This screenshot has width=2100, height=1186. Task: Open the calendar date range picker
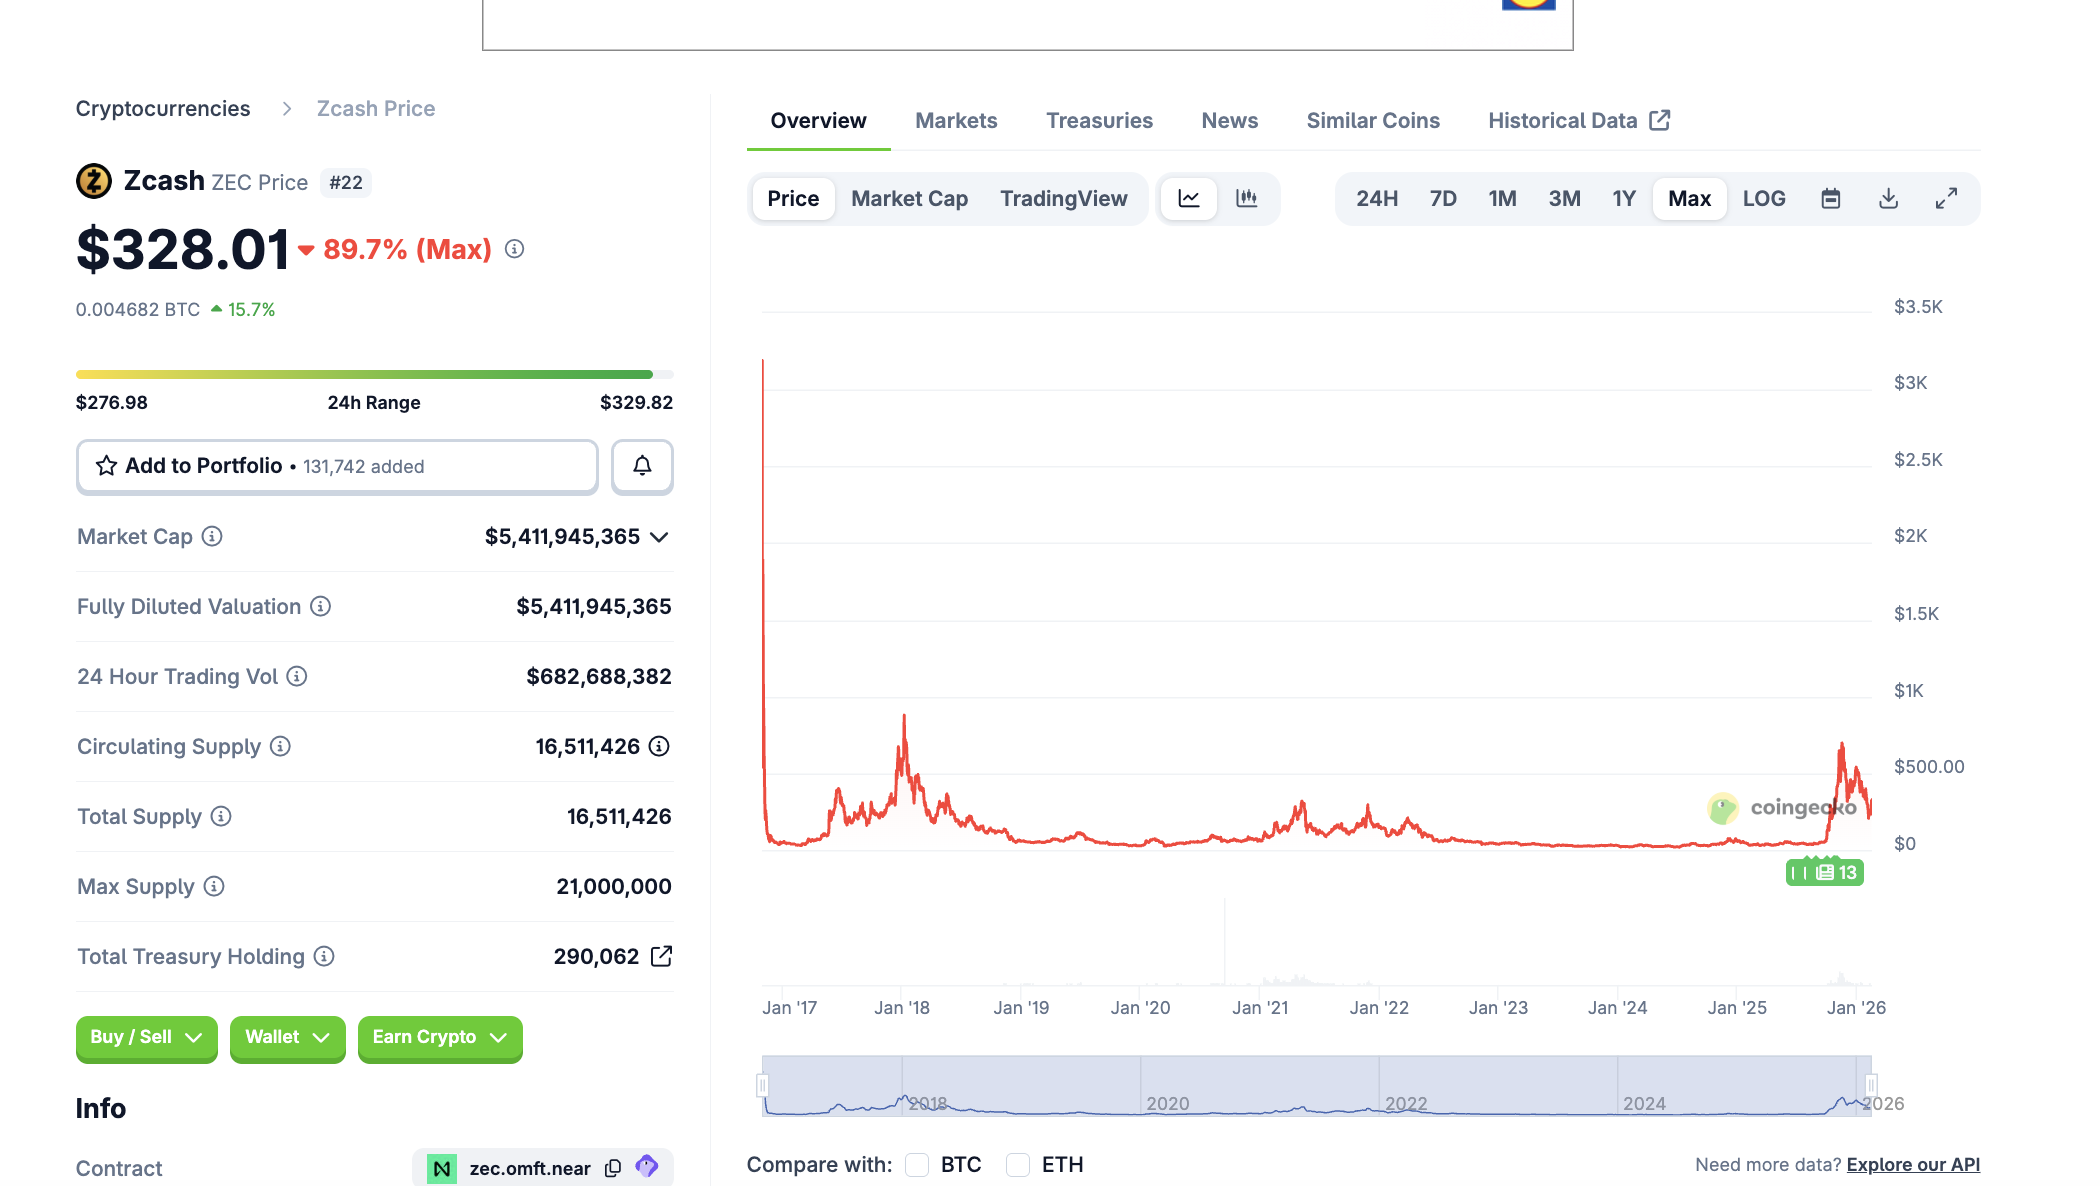1830,198
